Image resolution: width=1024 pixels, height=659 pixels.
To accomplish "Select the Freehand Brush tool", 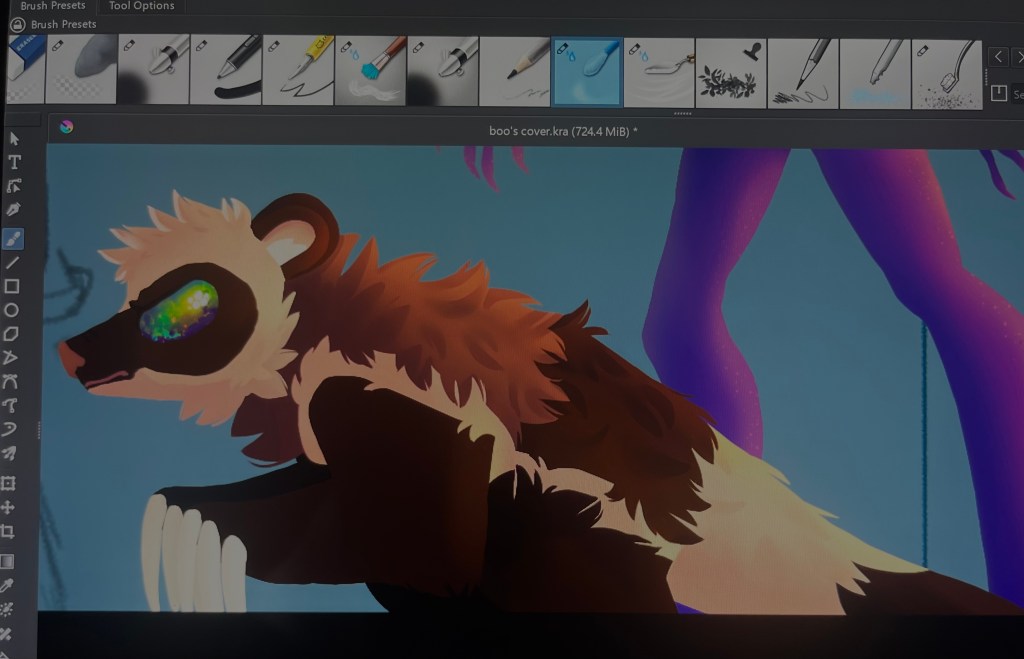I will 14,239.
